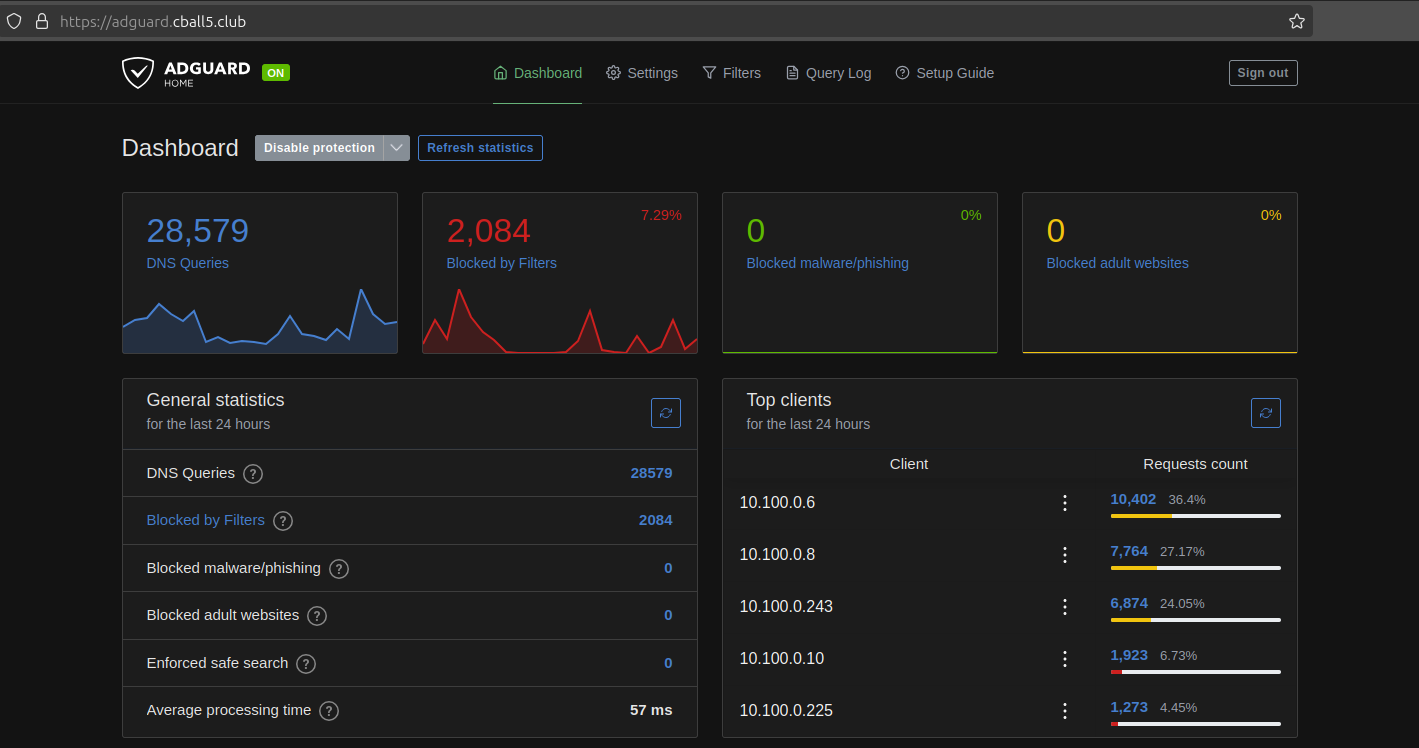Click the browser address bar URL
Image resolution: width=1419 pixels, height=748 pixels.
coord(153,21)
